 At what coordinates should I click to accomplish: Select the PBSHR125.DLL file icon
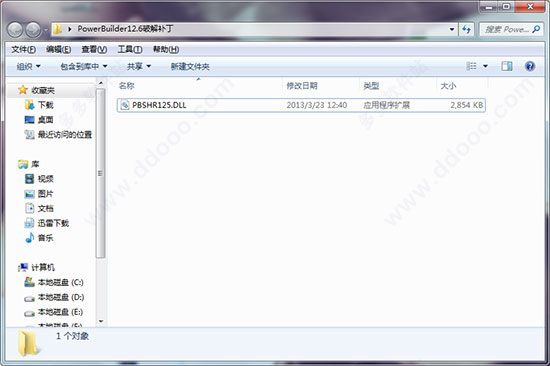[x=125, y=105]
